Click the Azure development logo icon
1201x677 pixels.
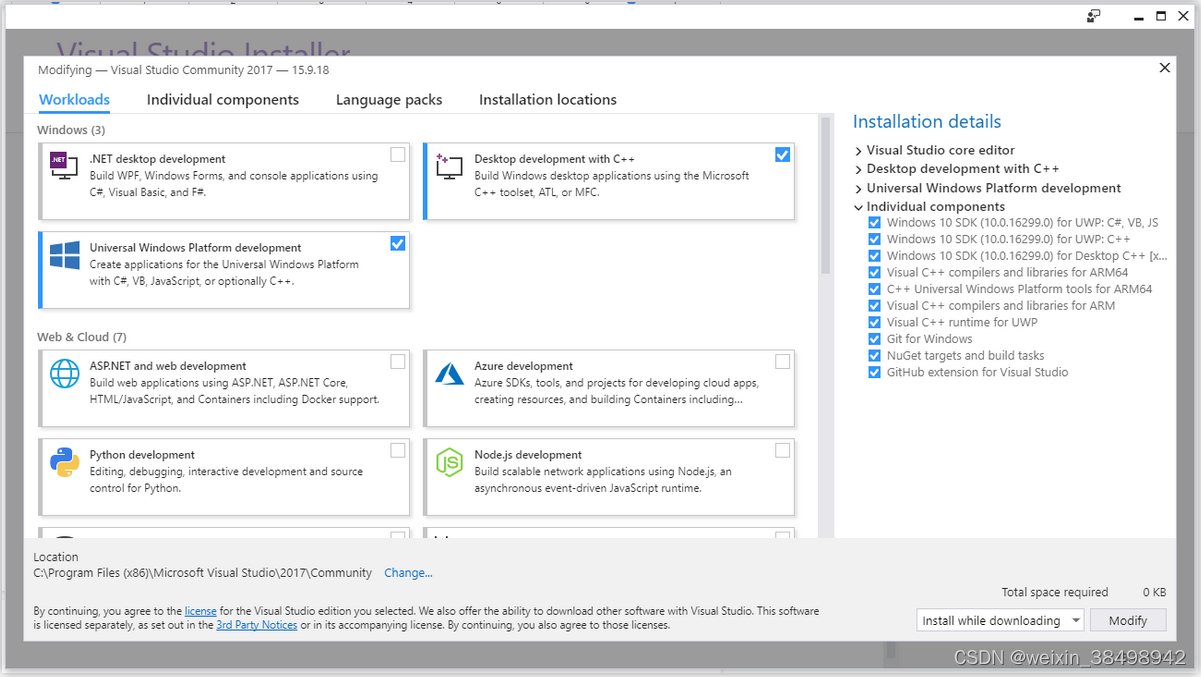(x=449, y=373)
